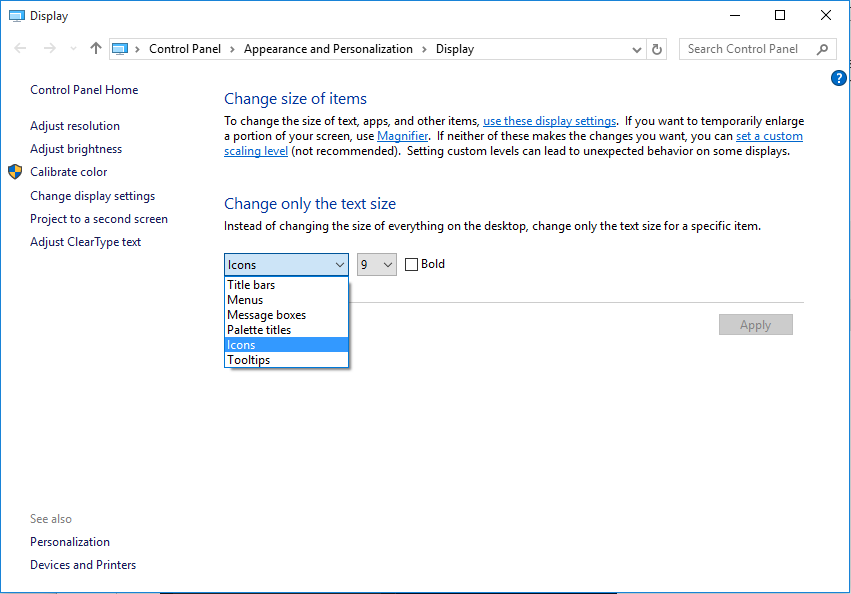Select Title bars from the list
Screen dimensions: 851x594
coord(286,285)
